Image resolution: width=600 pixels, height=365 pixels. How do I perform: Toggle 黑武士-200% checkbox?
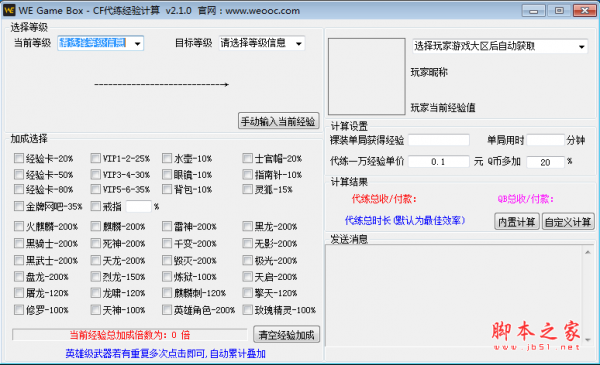click(x=19, y=260)
